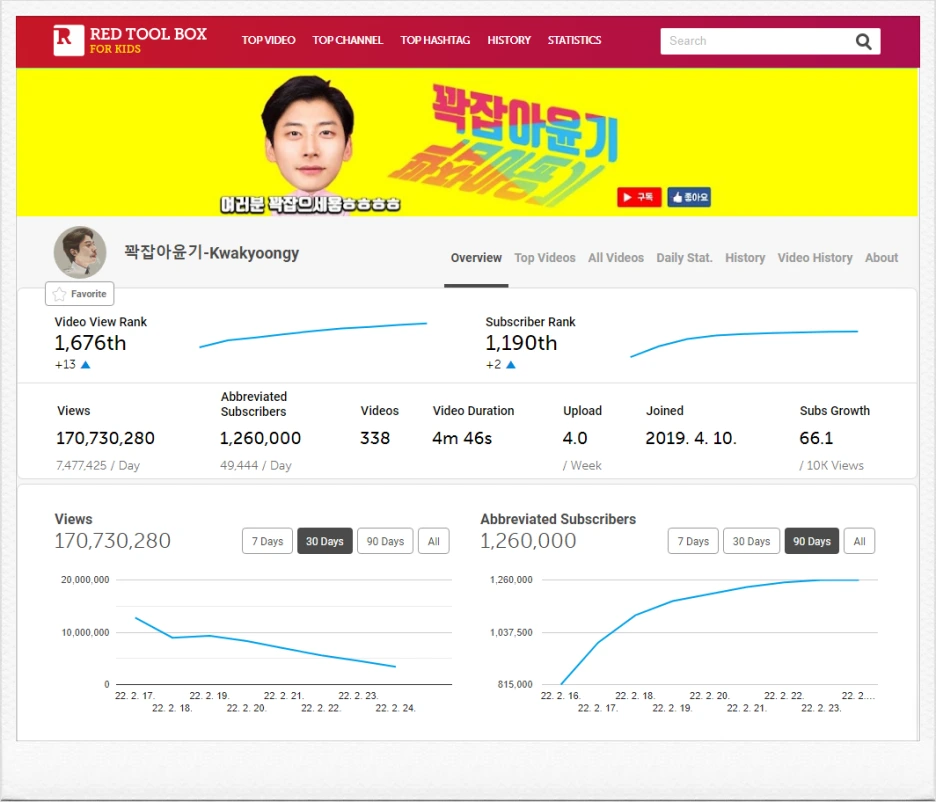
Task: Click the 4.0 upload value
Action: (575, 438)
